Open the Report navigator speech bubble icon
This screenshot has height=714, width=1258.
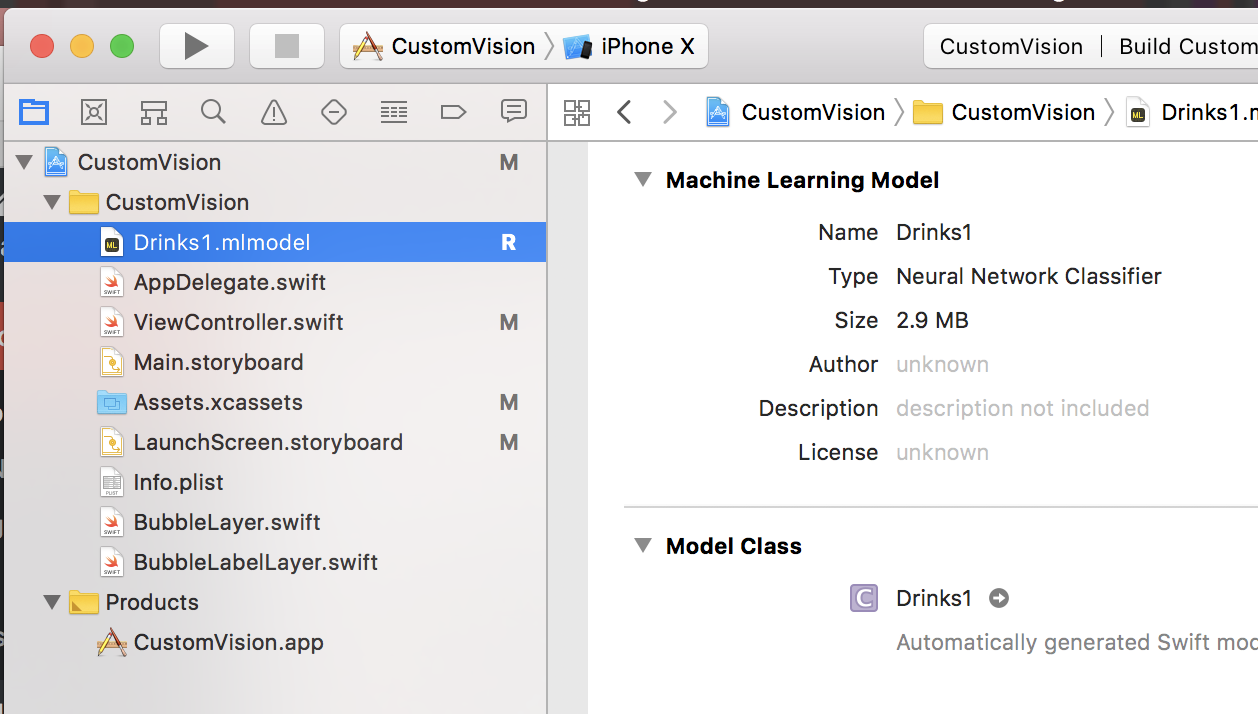point(514,111)
